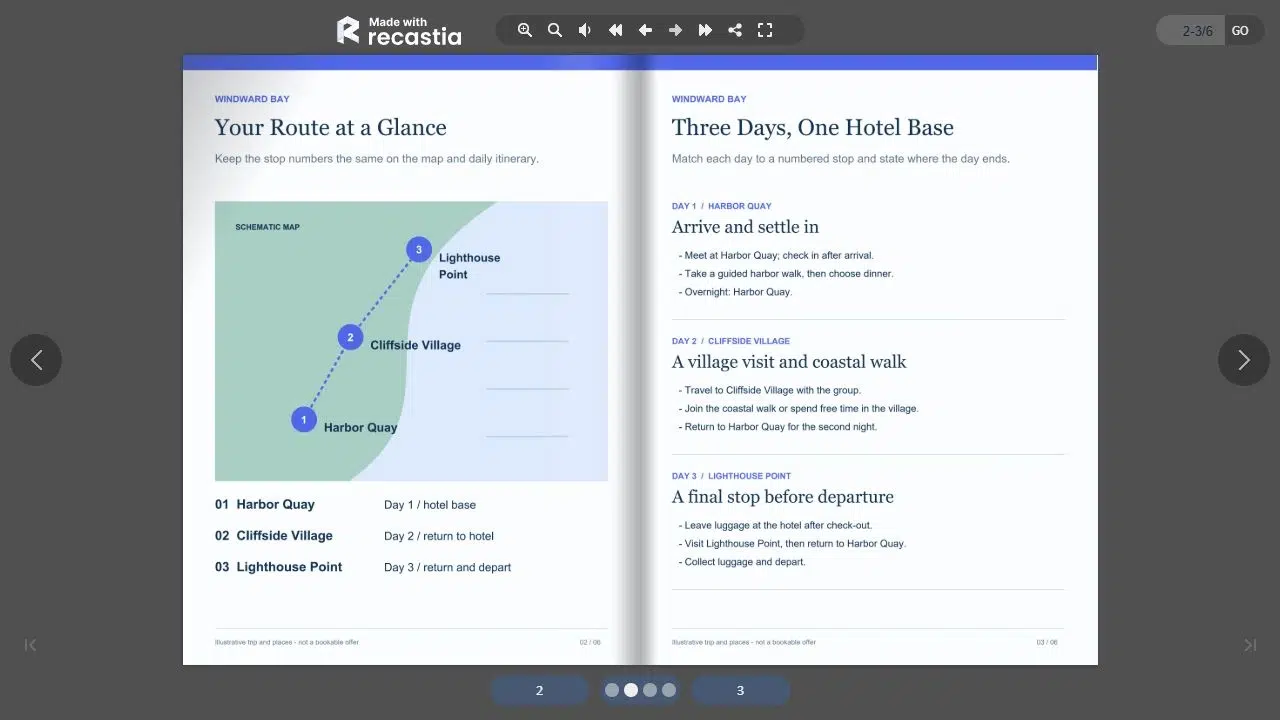Toggle fullscreen mode
Viewport: 1280px width, 720px height.
click(x=765, y=30)
